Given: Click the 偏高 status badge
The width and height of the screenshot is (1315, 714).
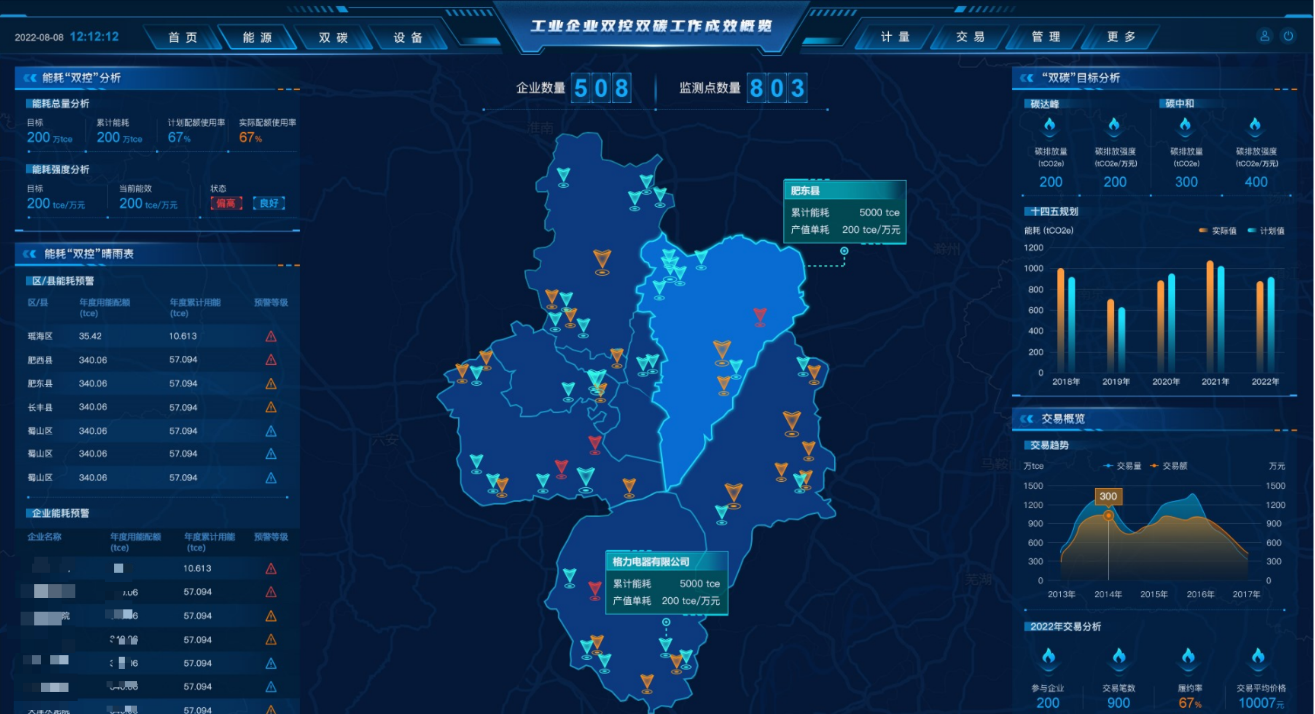Looking at the screenshot, I should coord(226,203).
